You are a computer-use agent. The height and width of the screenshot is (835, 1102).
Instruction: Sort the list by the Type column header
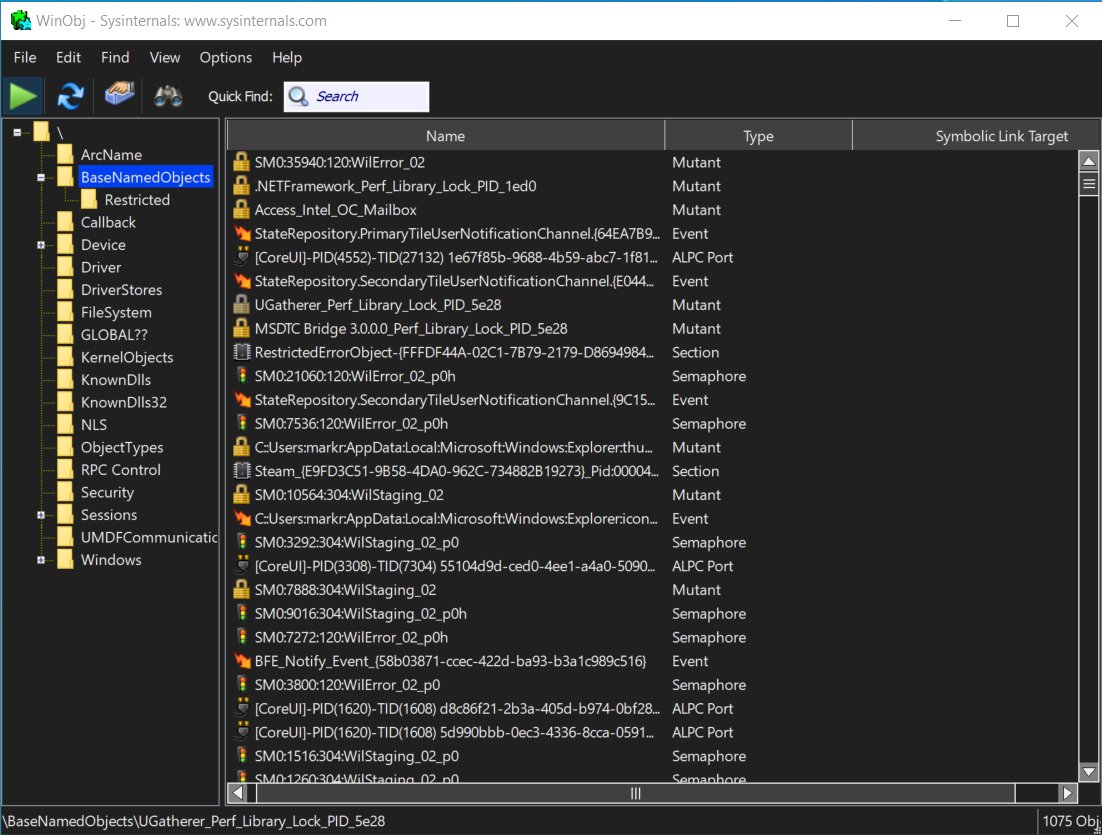click(x=758, y=136)
